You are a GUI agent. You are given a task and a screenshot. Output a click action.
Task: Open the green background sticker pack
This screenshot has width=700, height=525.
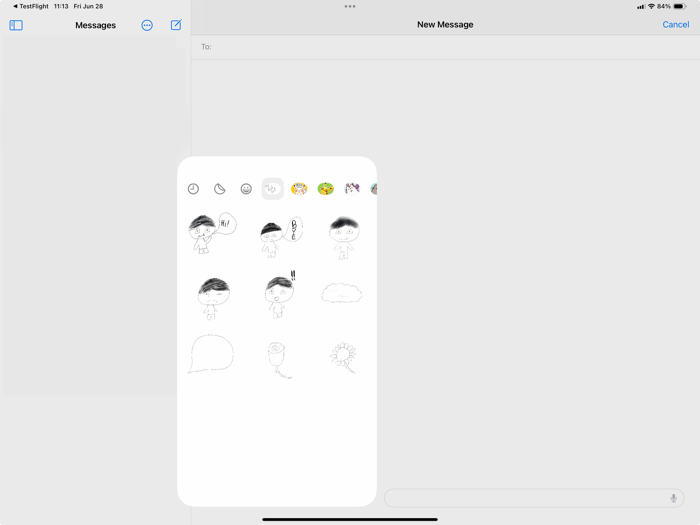pos(325,189)
